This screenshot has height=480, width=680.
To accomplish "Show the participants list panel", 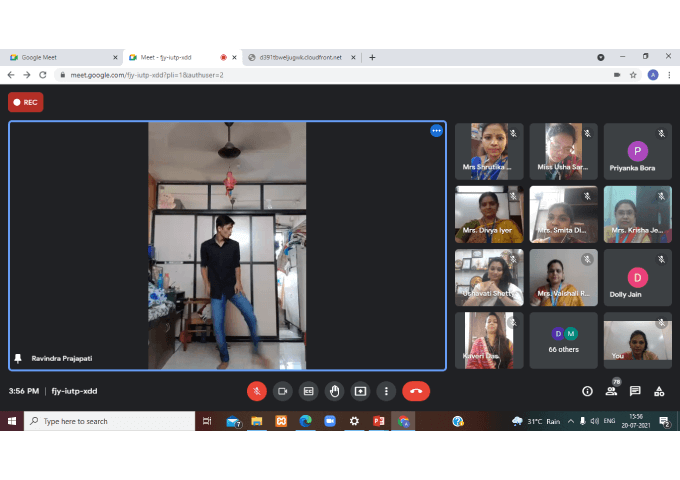I will (611, 391).
